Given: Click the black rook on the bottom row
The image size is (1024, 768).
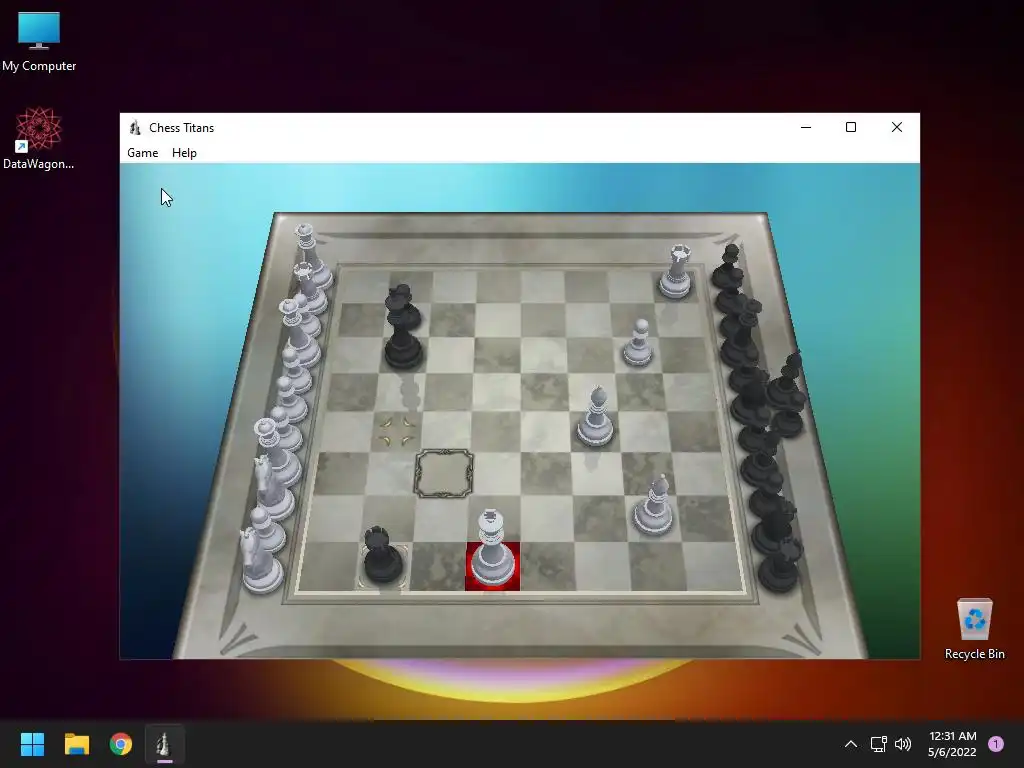Looking at the screenshot, I should click(x=383, y=555).
